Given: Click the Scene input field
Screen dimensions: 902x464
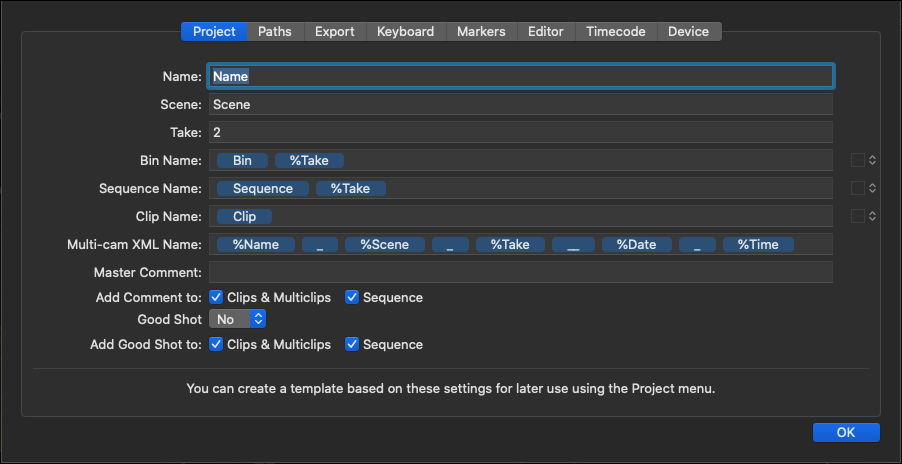Looking at the screenshot, I should pyautogui.click(x=521, y=105).
